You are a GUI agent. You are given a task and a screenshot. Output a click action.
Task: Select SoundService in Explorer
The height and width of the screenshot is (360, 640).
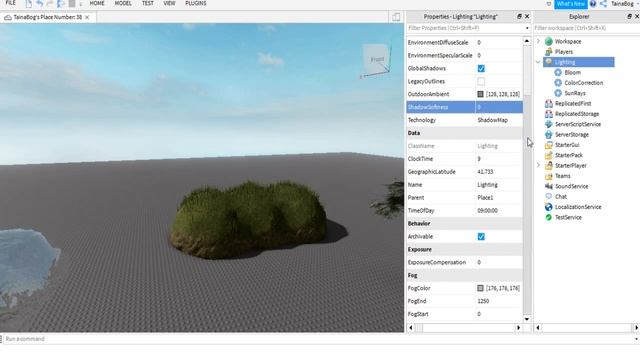[571, 186]
